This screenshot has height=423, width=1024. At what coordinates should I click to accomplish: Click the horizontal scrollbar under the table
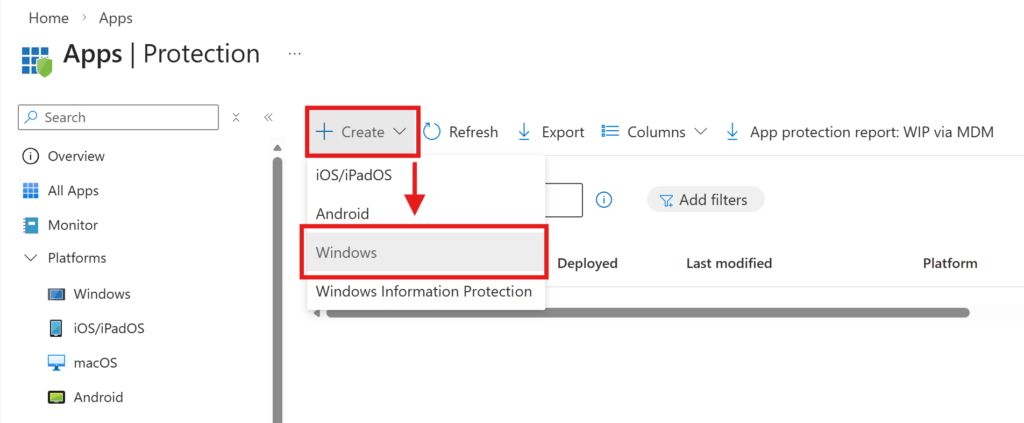640,313
